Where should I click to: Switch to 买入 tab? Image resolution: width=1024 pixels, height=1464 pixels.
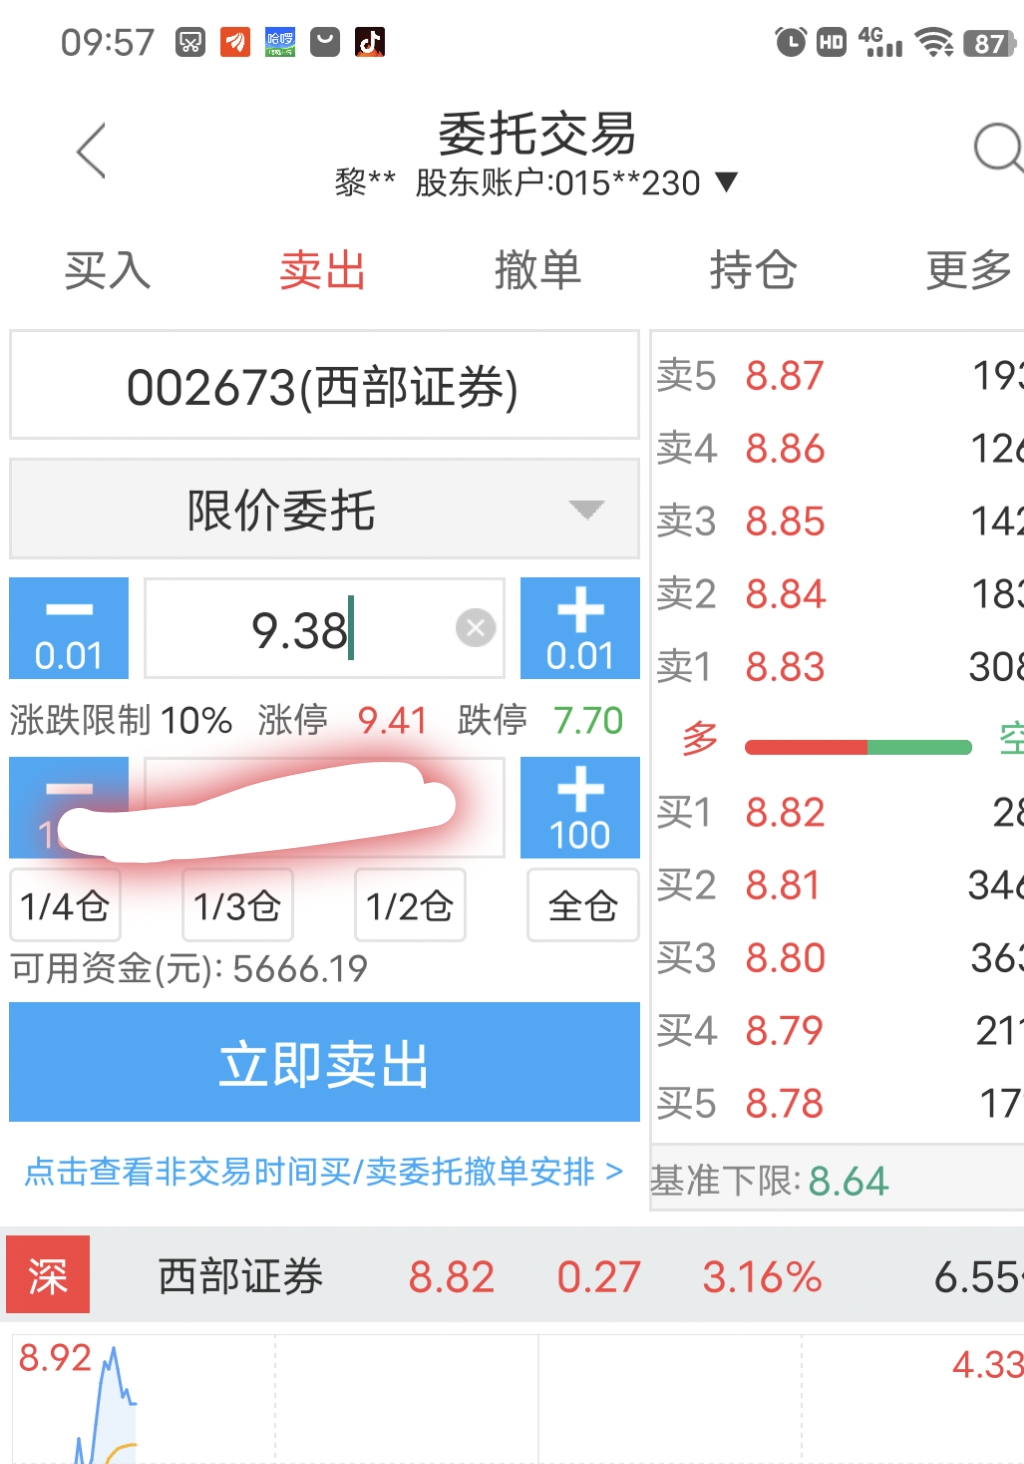coord(107,270)
